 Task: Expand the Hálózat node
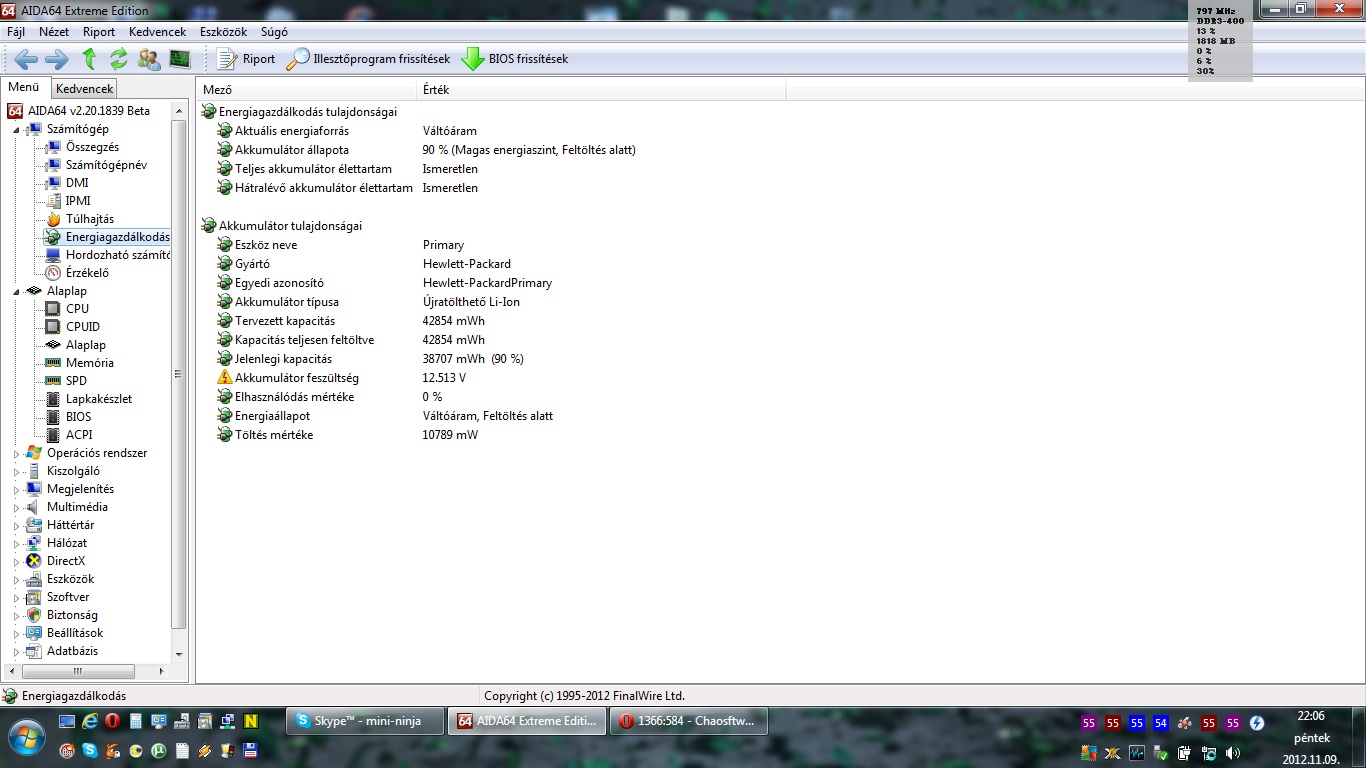16,543
